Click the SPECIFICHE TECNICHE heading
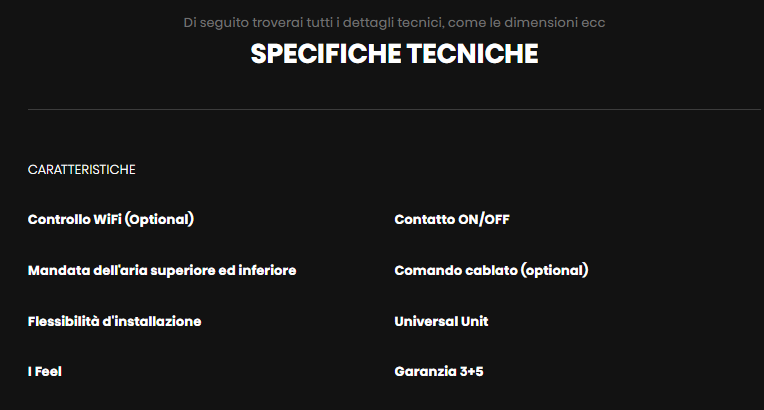This screenshot has height=410, width=764. [394, 54]
